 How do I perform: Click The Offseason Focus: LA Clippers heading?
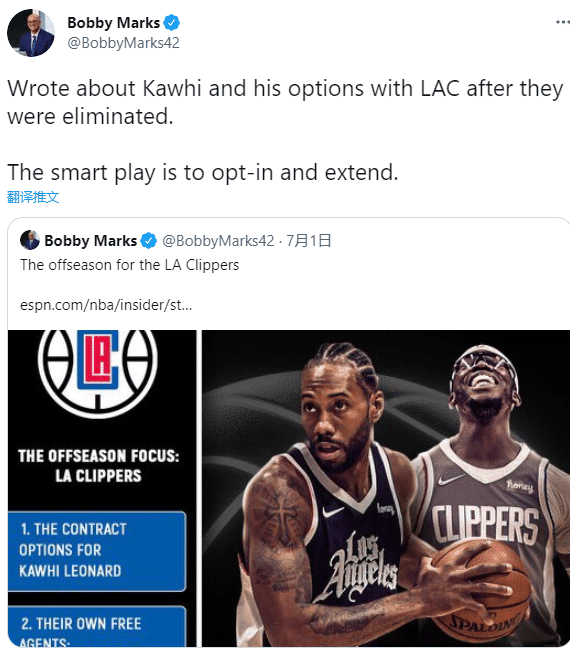pos(98,466)
